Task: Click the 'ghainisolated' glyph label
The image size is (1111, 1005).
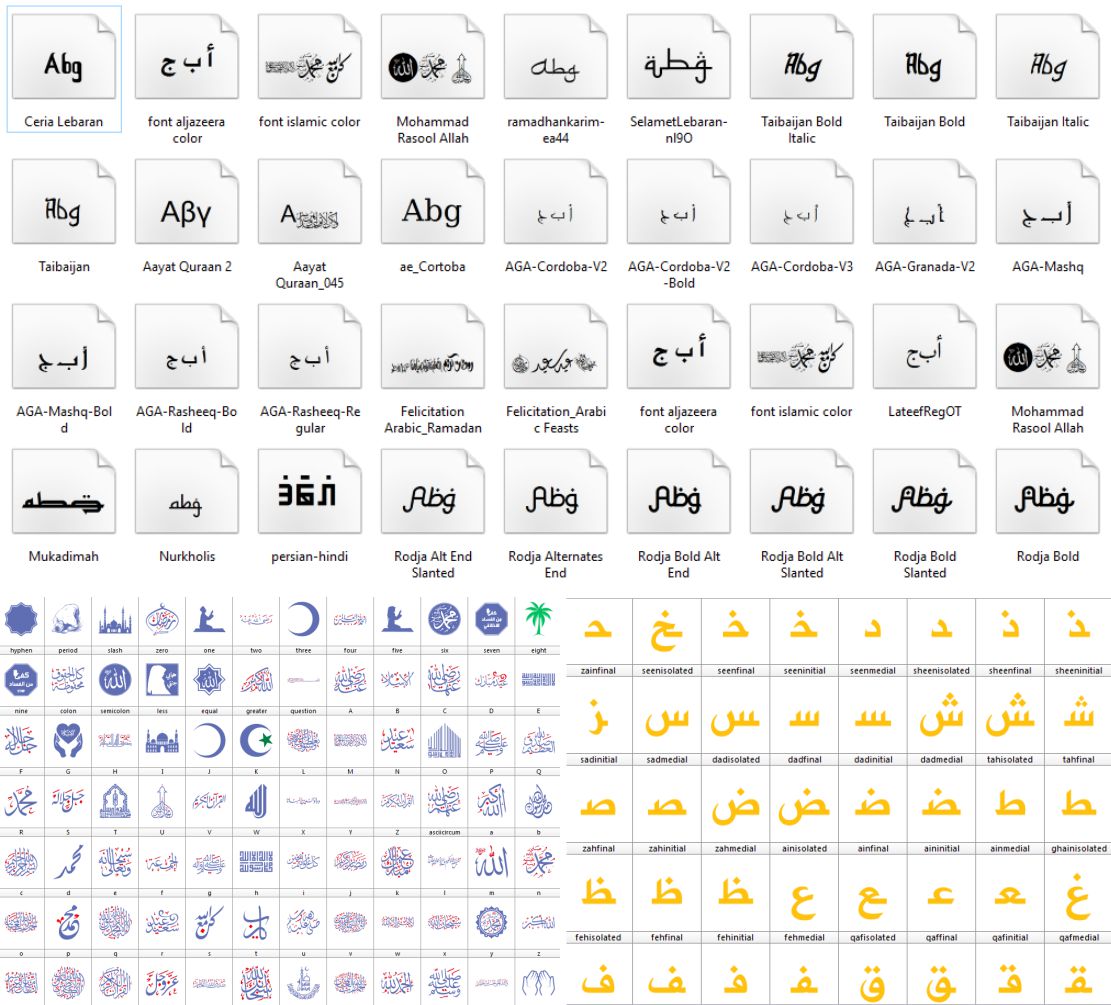Action: pos(1078,848)
